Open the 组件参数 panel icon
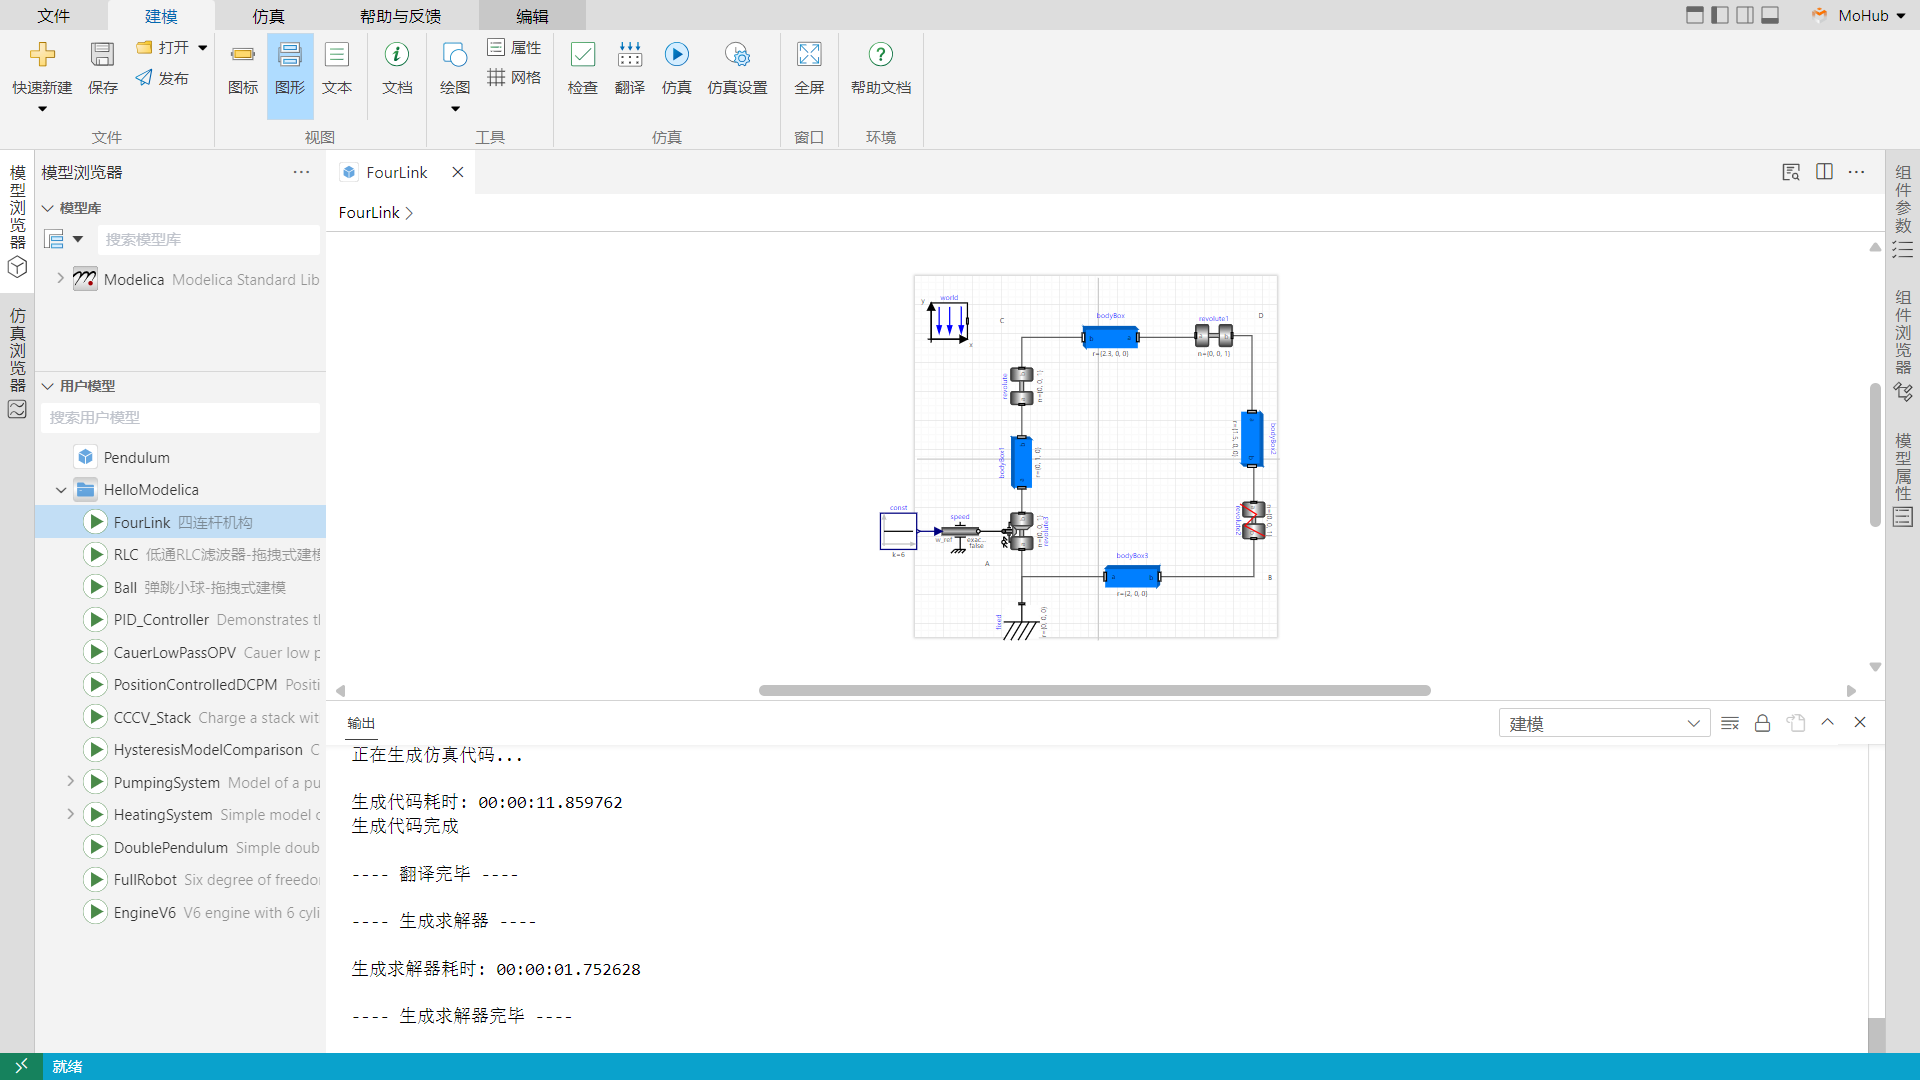The width and height of the screenshot is (1920, 1080). (1903, 249)
